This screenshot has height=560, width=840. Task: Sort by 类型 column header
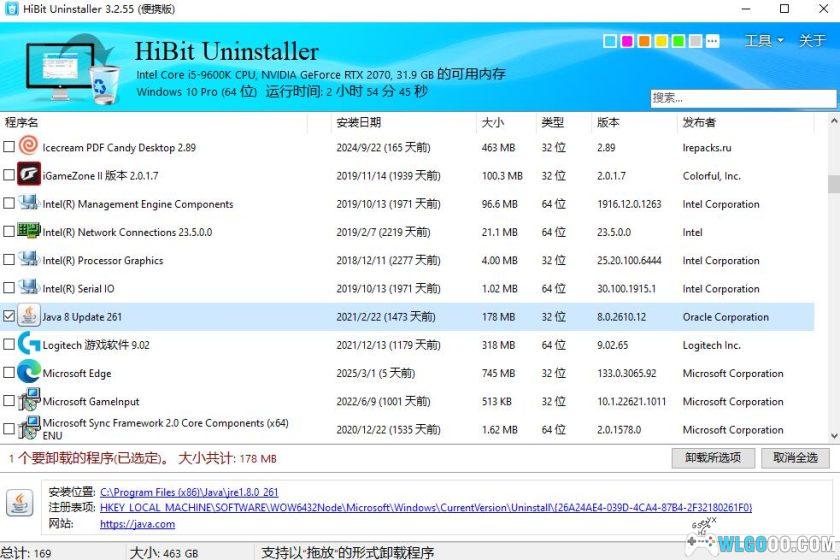(x=564, y=122)
